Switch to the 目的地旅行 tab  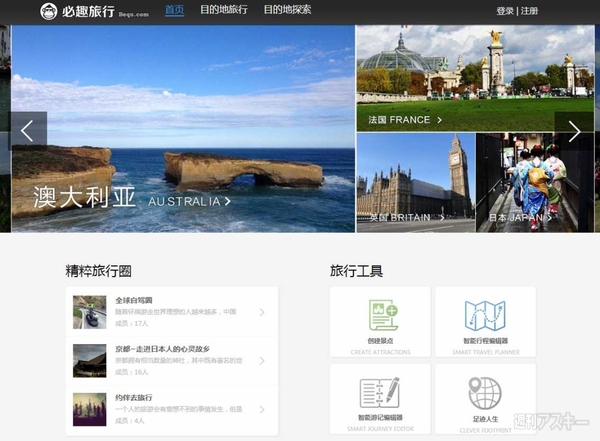(223, 10)
